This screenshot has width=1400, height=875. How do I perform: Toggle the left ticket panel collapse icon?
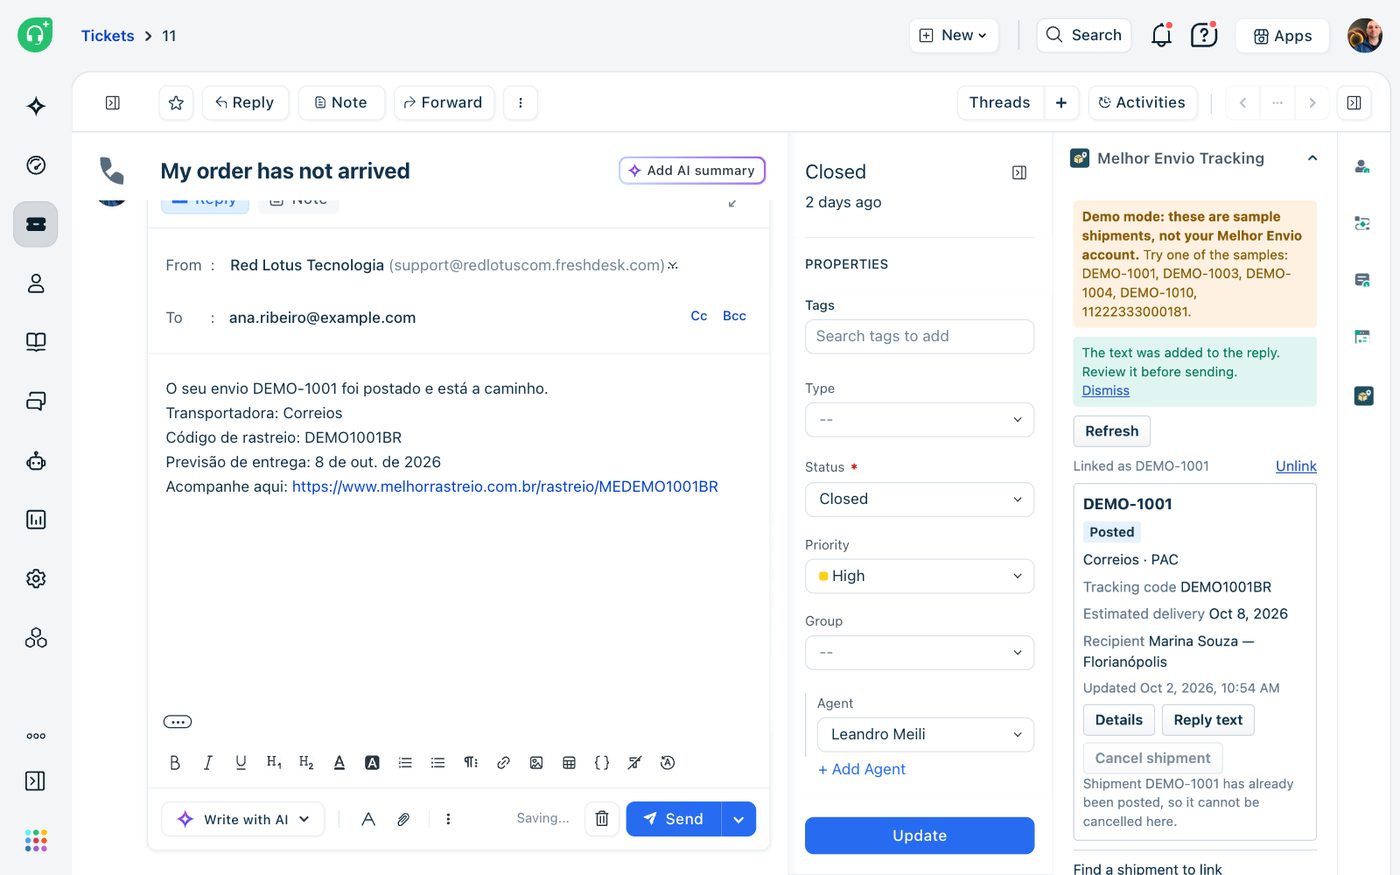113,103
